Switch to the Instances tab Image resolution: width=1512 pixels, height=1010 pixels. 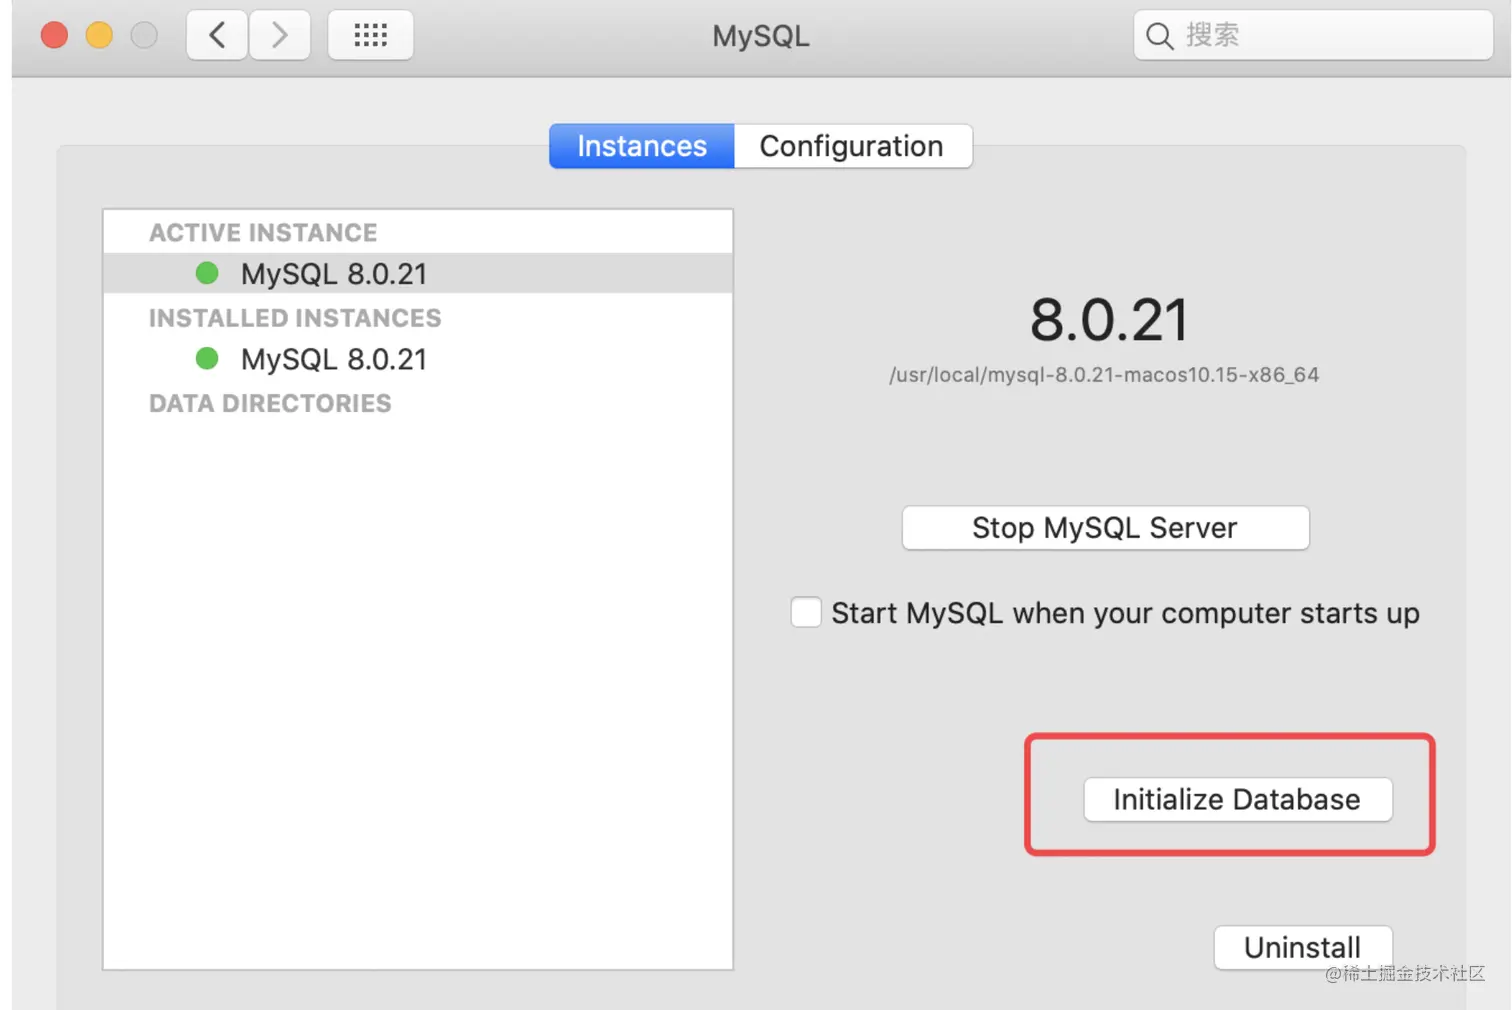click(x=642, y=146)
